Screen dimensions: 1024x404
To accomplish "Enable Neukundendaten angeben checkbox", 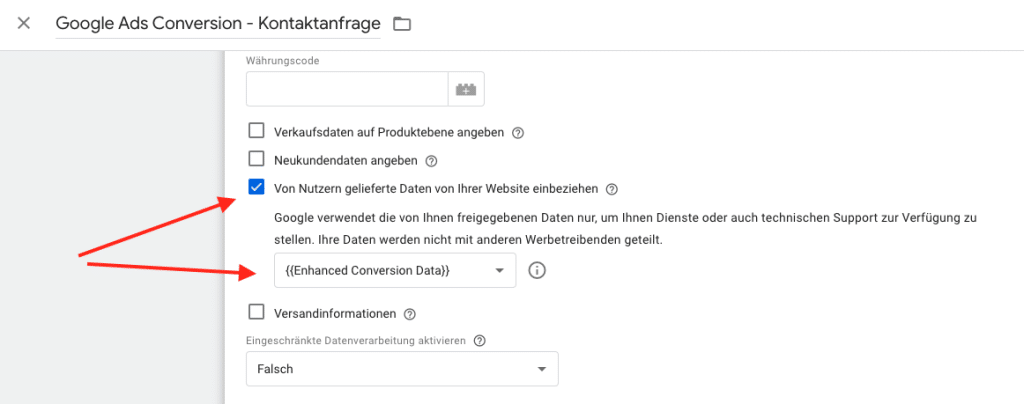I will click(x=257, y=159).
